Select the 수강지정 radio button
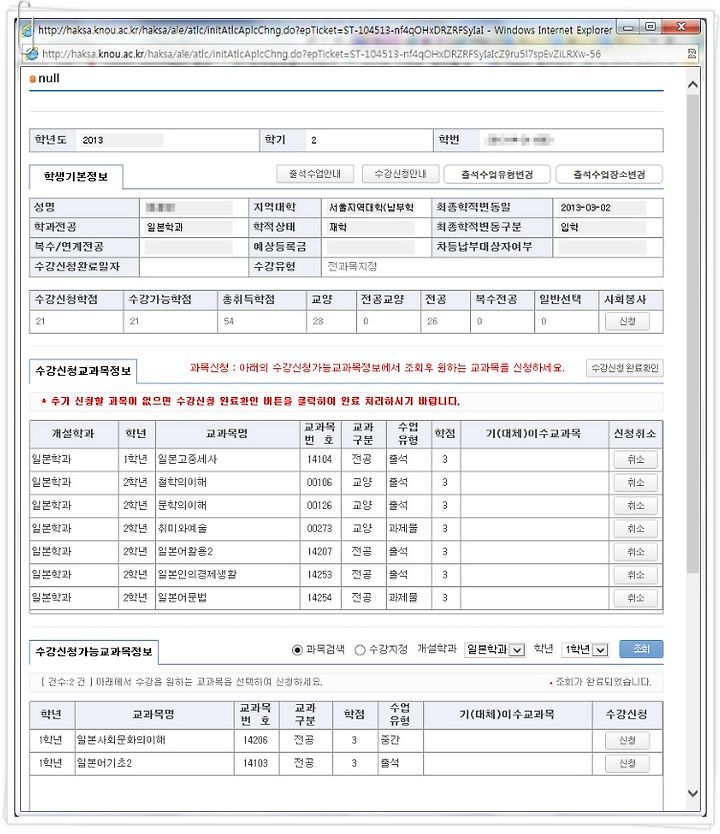The height and width of the screenshot is (834, 720). coord(360,650)
